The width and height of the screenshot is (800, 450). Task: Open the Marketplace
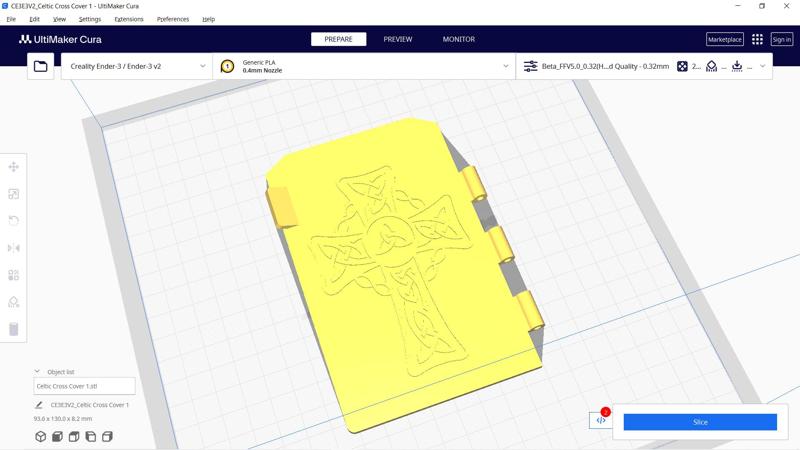click(x=724, y=39)
